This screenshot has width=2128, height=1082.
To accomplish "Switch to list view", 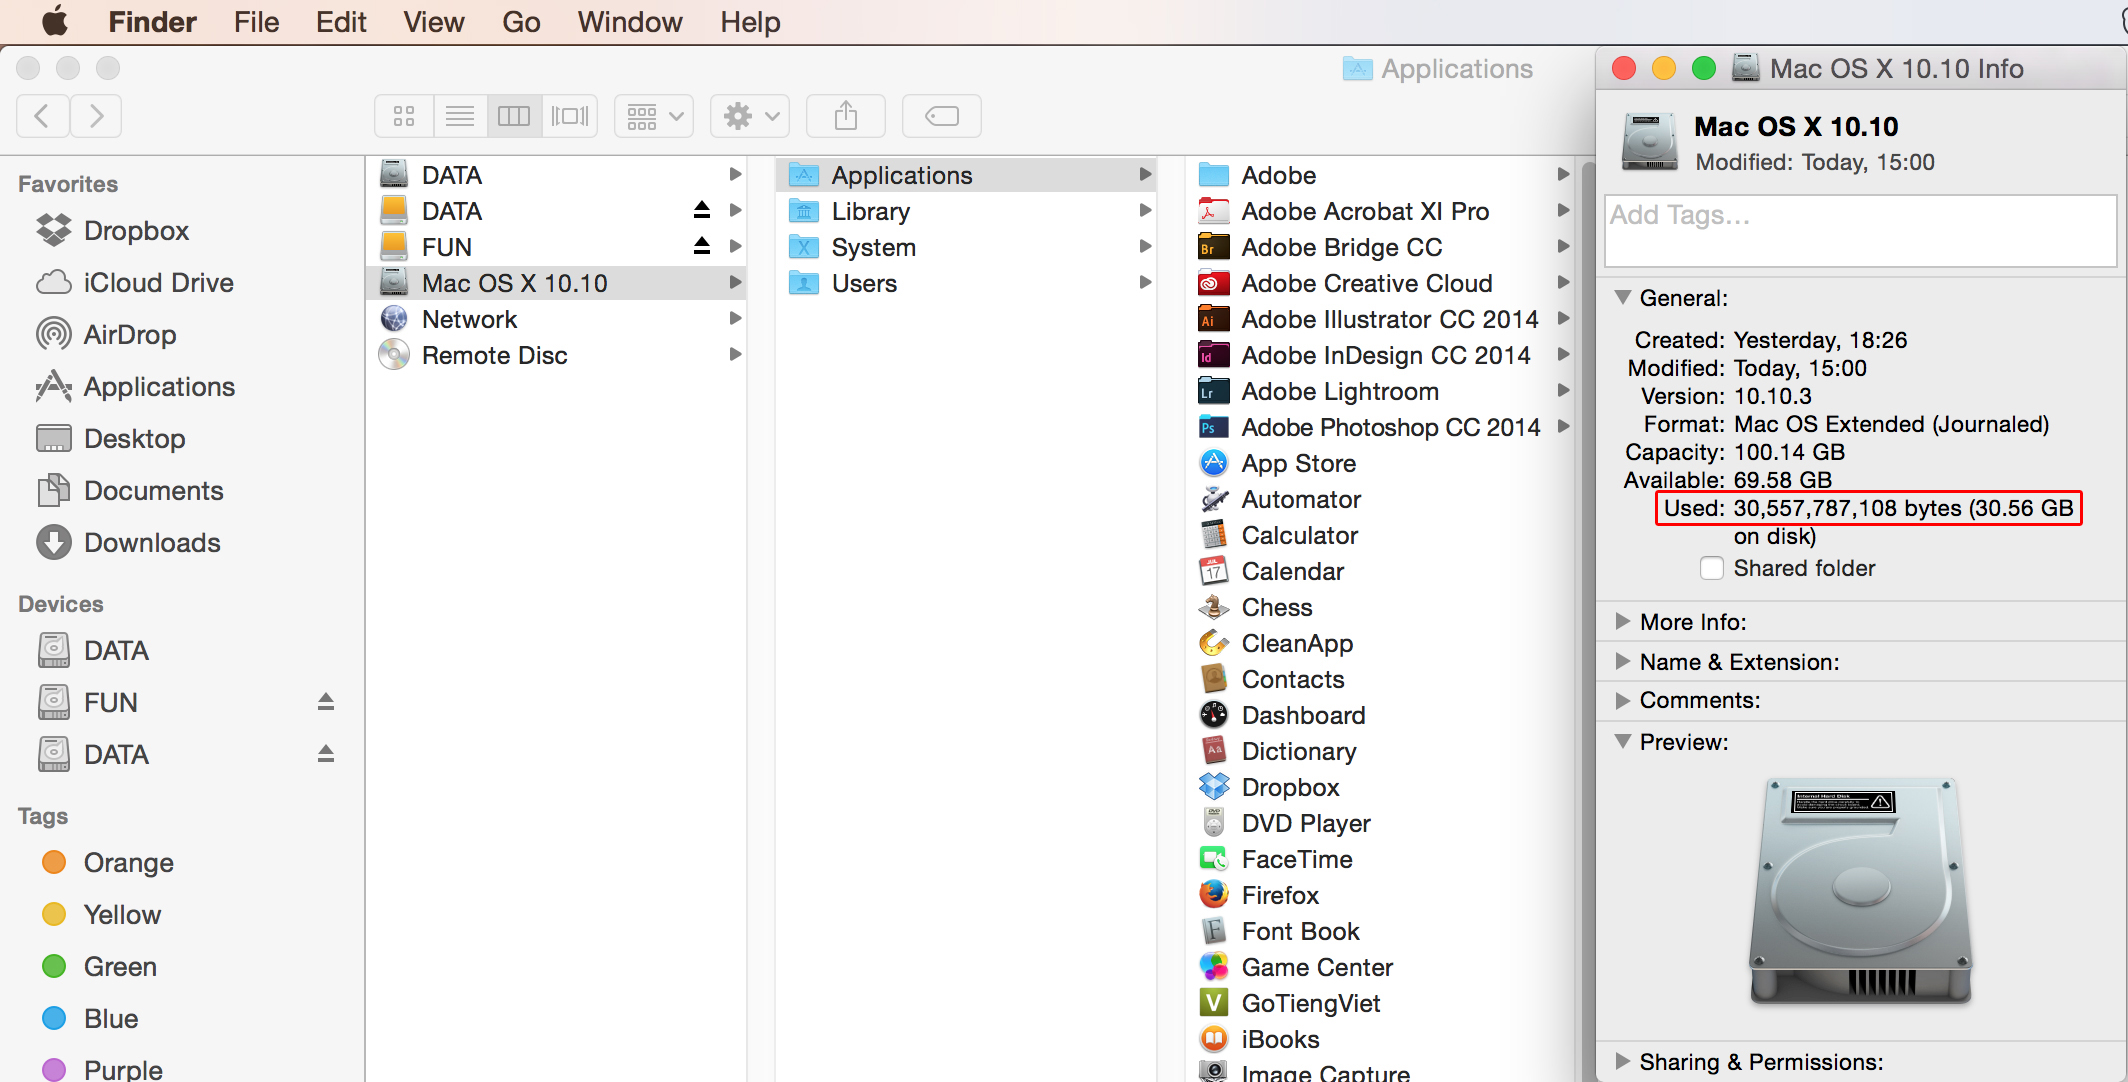I will 460,116.
